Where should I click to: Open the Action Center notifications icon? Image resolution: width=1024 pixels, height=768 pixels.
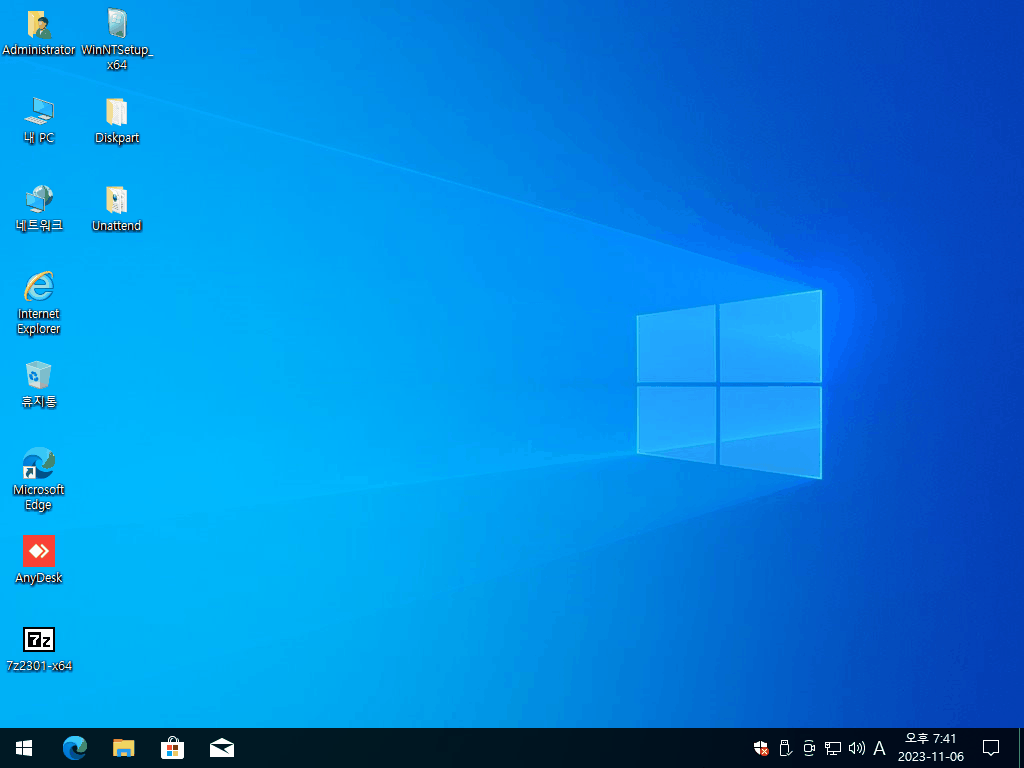pos(991,748)
